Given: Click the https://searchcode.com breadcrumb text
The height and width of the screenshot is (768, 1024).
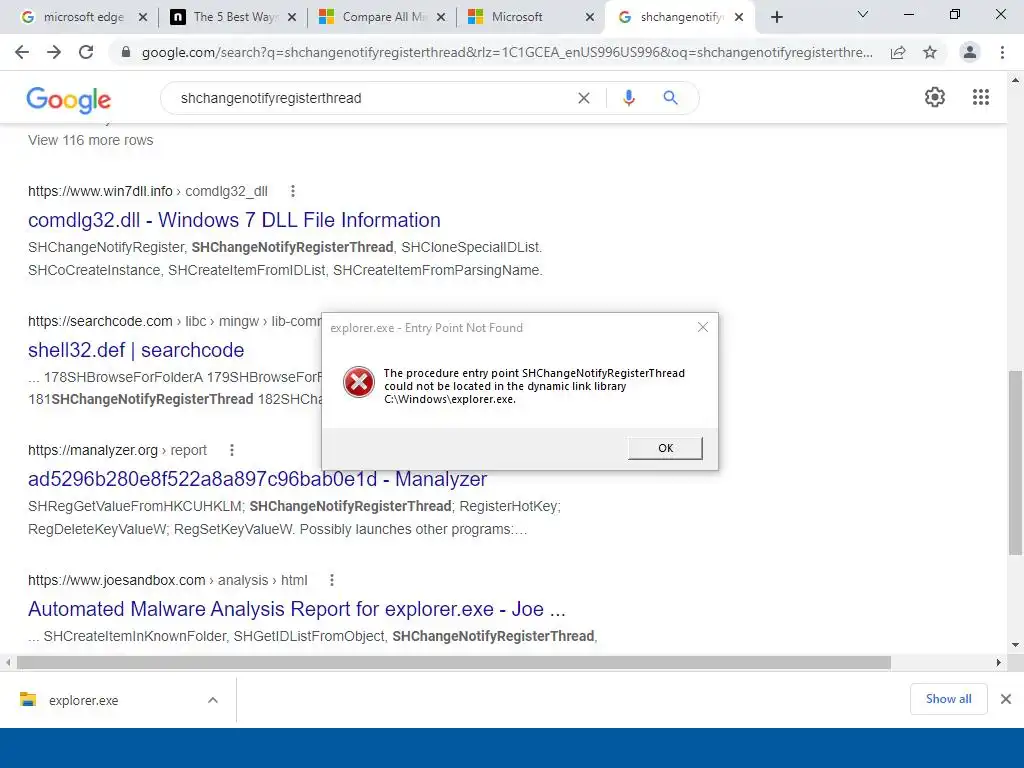Looking at the screenshot, I should [100, 321].
